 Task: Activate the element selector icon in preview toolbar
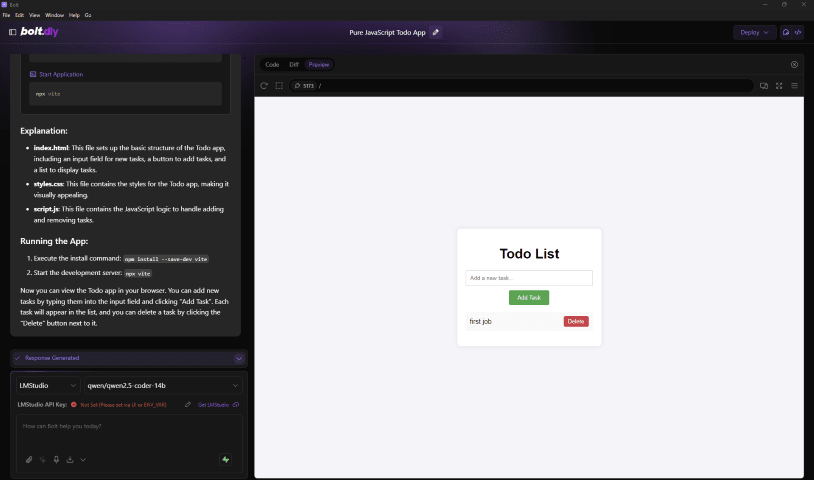point(279,86)
